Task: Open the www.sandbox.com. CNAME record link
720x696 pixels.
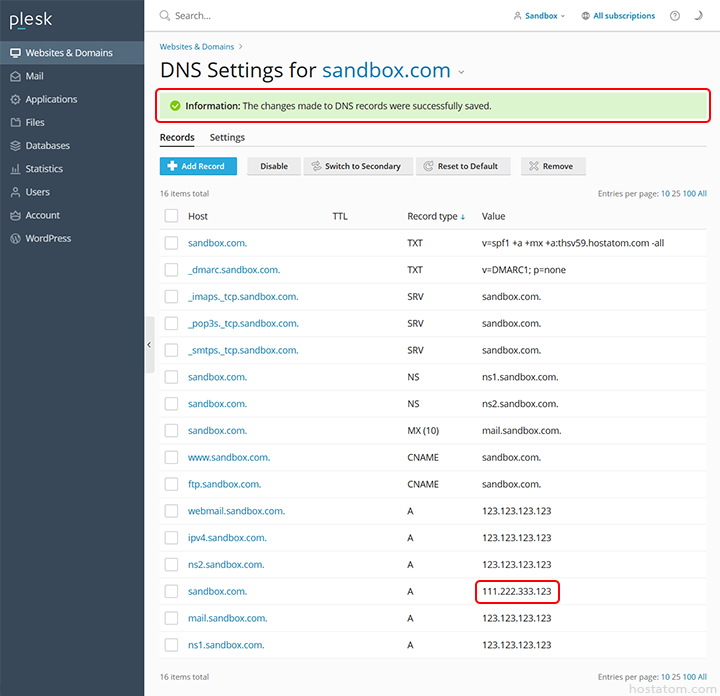Action: (x=228, y=457)
